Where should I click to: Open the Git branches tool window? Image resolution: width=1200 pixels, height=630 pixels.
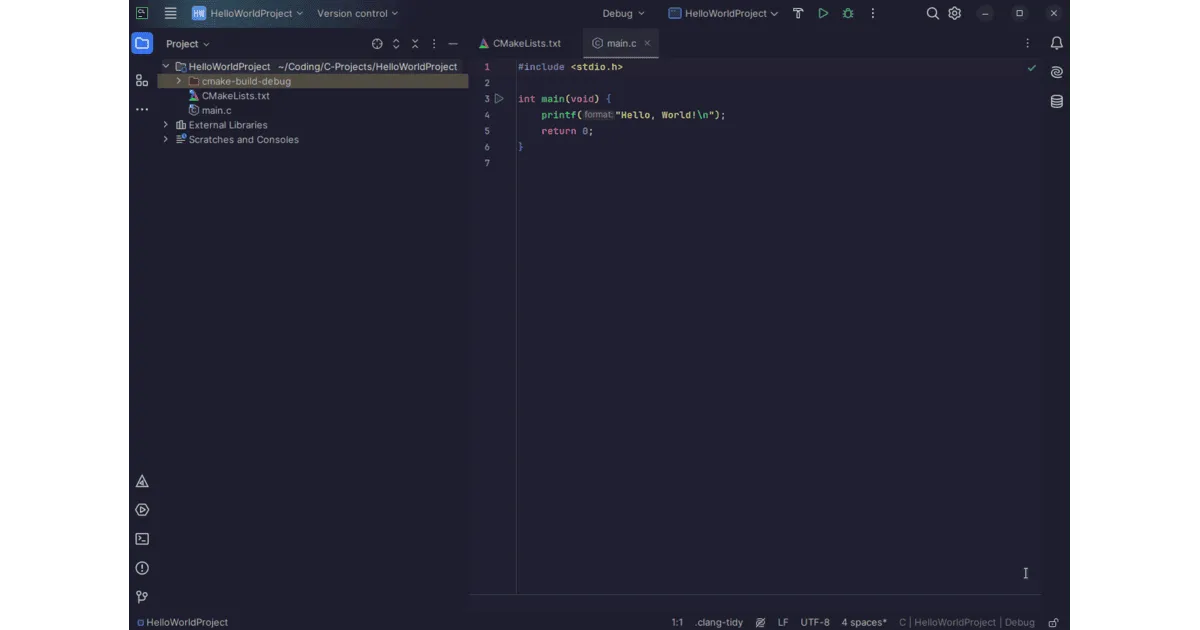coord(142,596)
